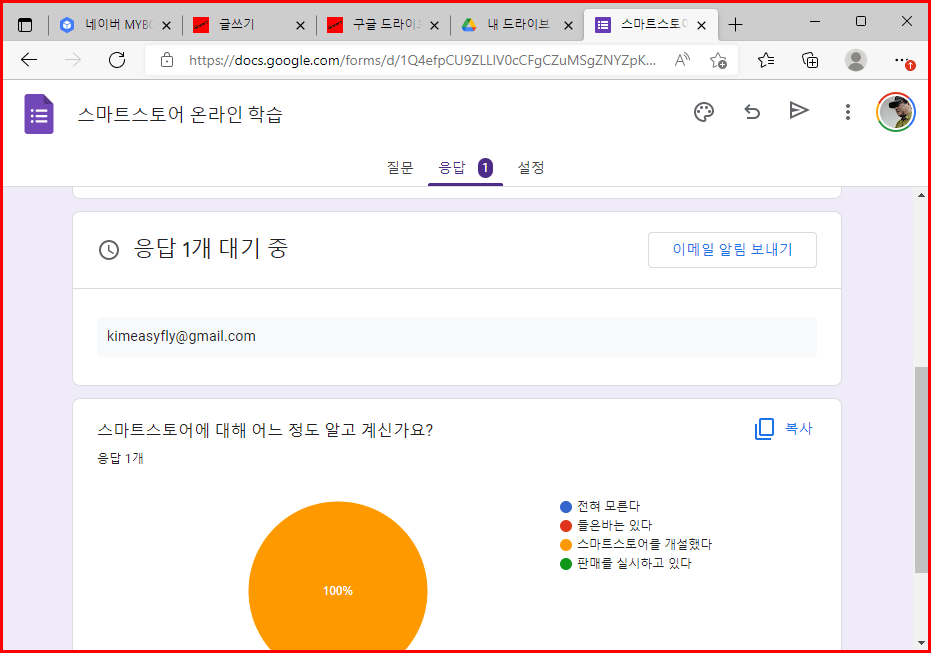Image resolution: width=931 pixels, height=653 pixels.
Task: Click the read aloud icon in address bar
Action: (x=682, y=59)
